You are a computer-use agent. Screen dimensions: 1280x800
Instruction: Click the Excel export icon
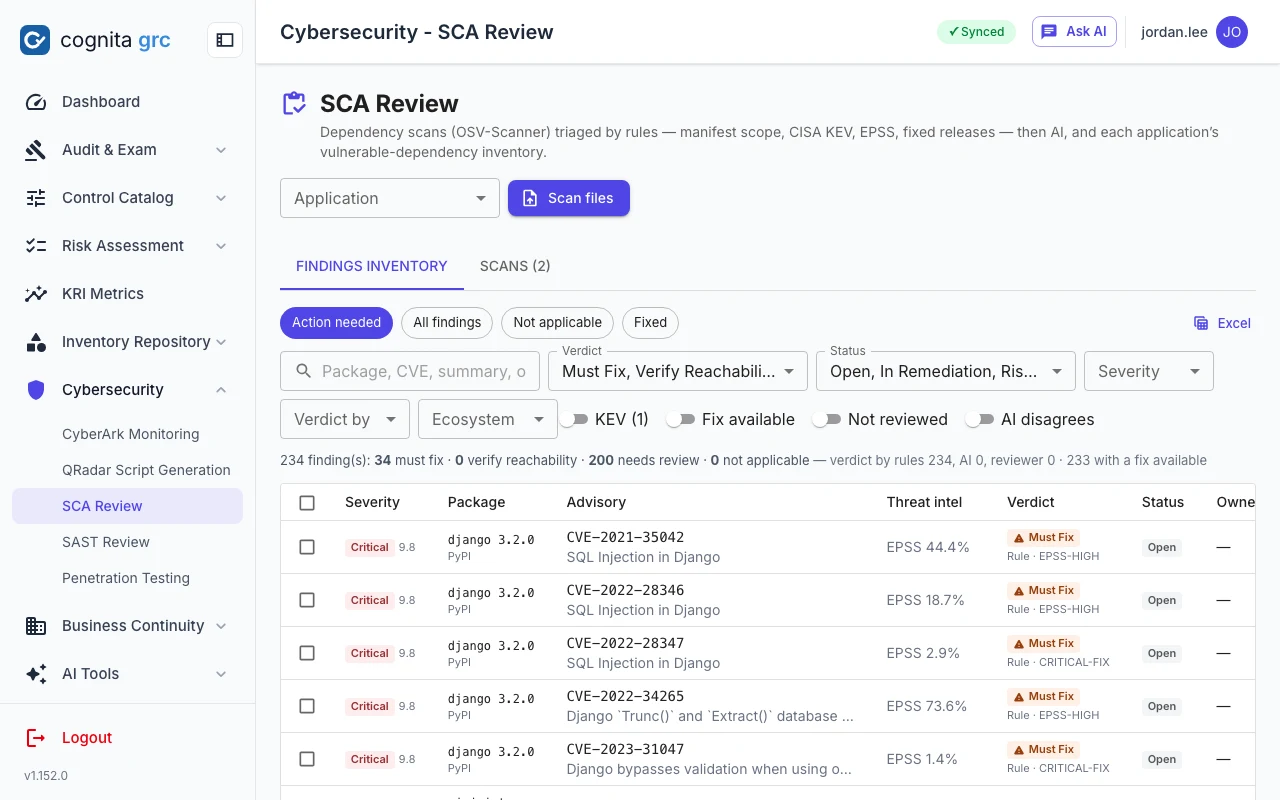point(1201,323)
